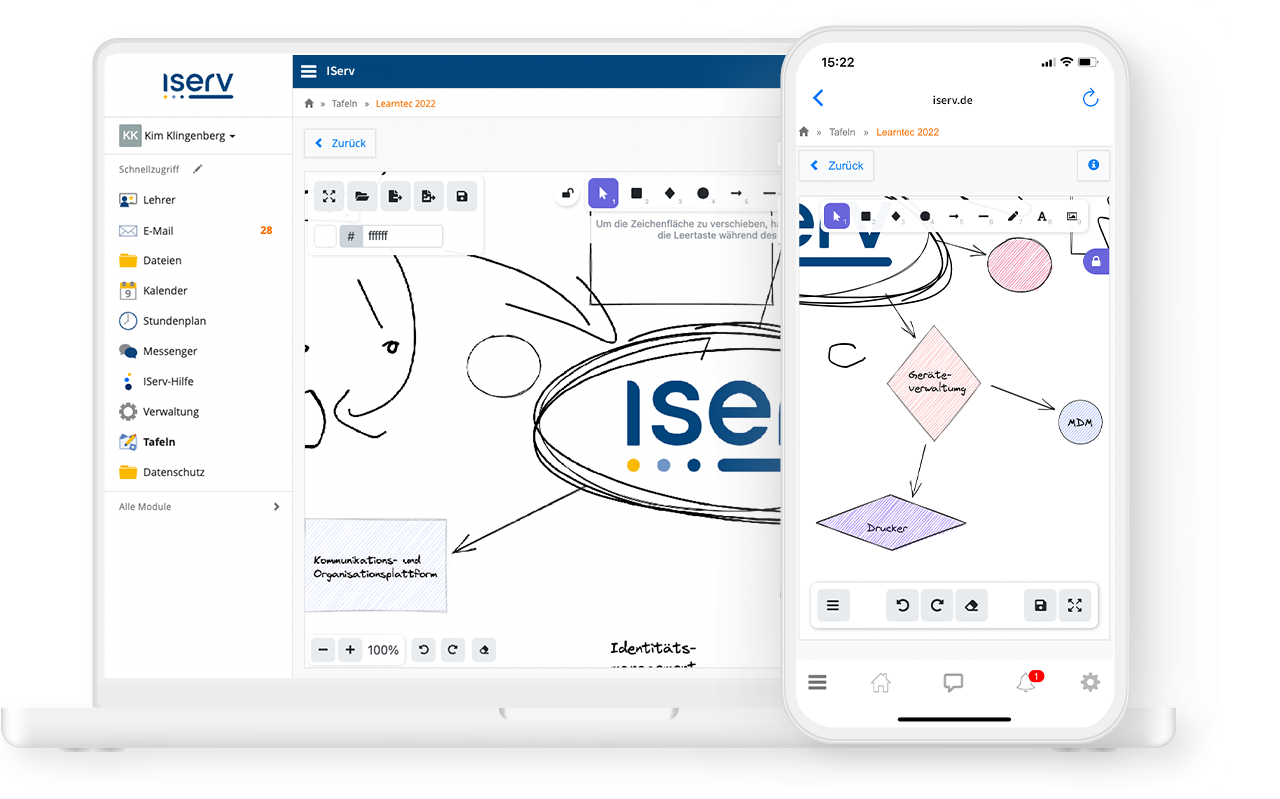Zoom in with the plus button on laptop

click(350, 650)
